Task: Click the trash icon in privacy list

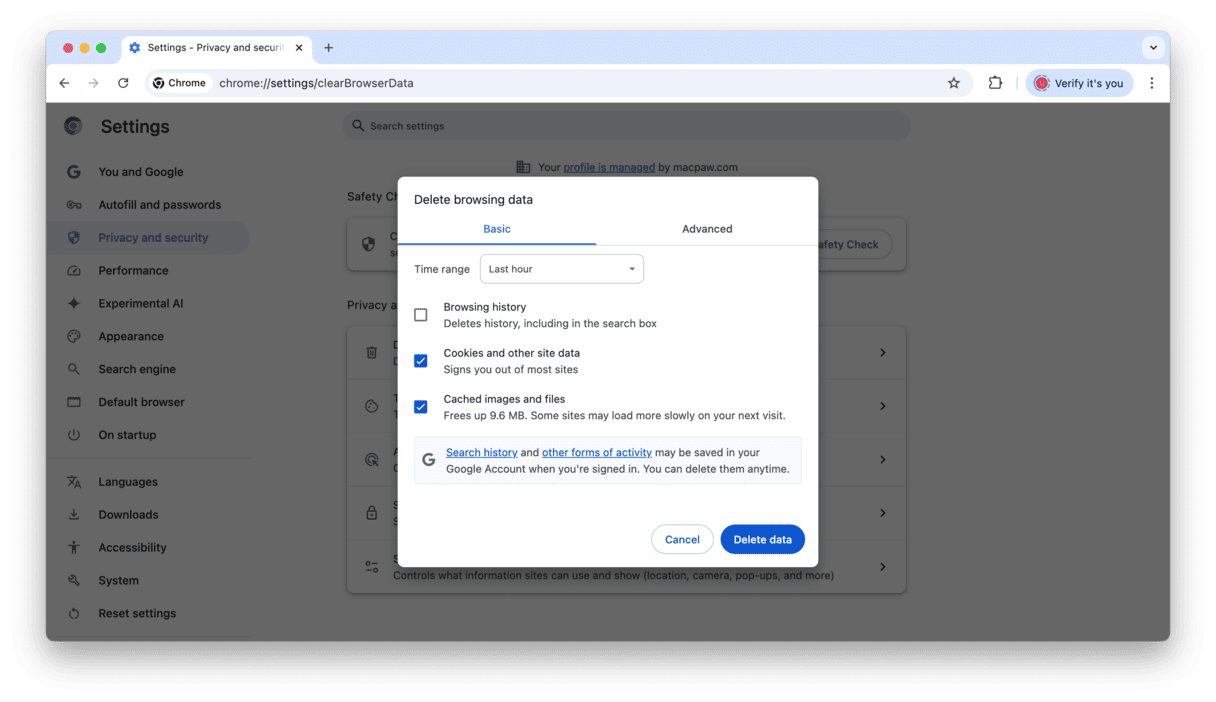Action: tap(372, 353)
